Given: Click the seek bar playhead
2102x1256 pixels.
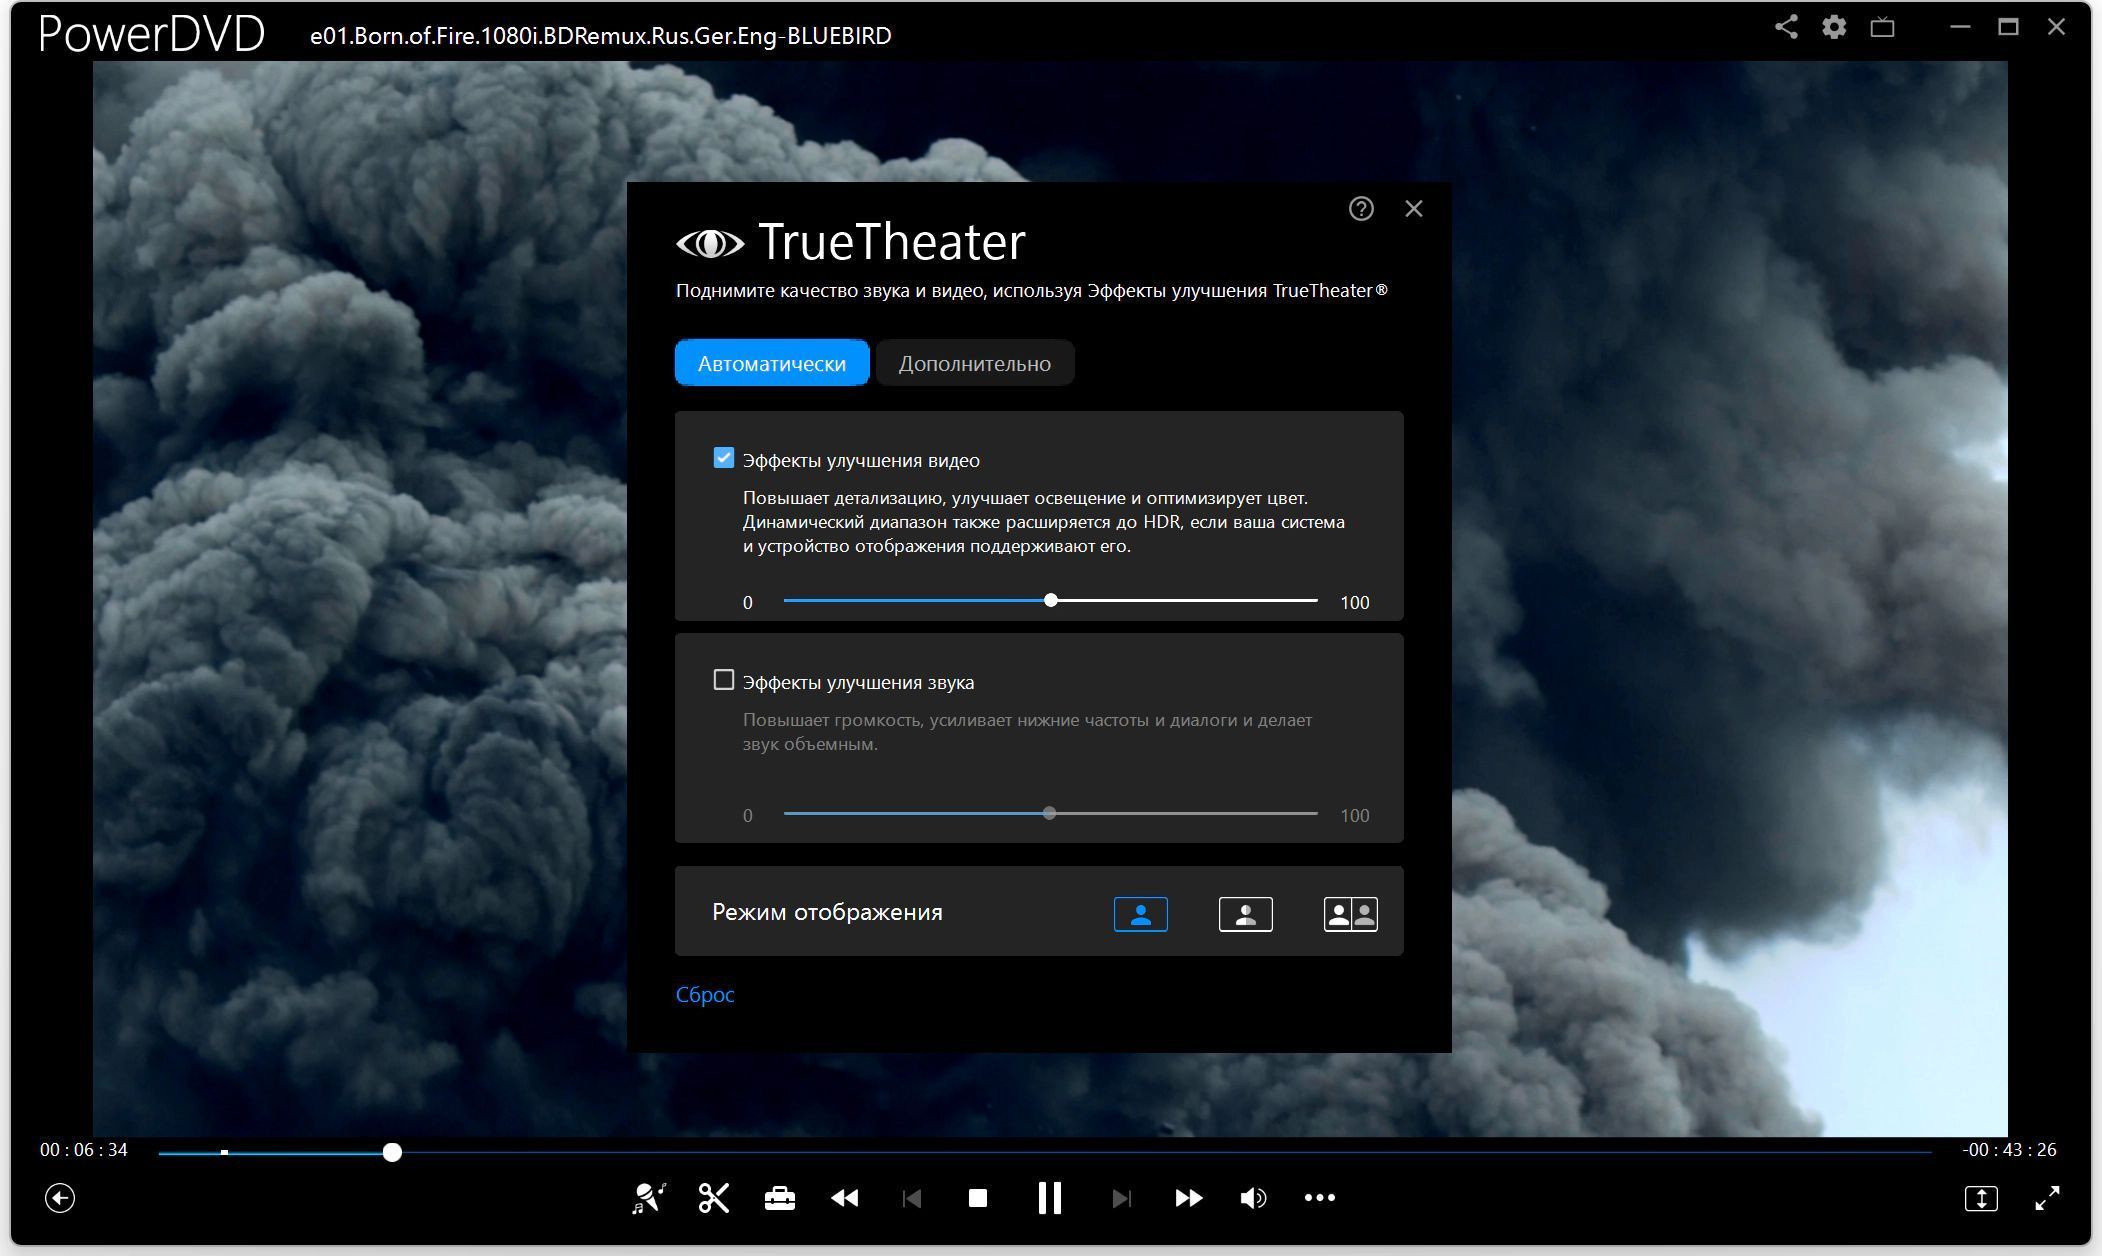Looking at the screenshot, I should point(393,1153).
